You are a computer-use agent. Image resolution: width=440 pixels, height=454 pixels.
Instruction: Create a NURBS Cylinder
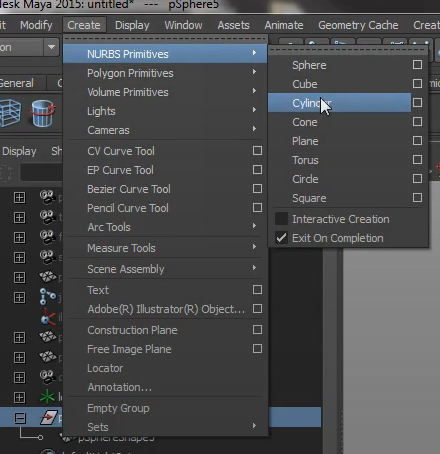tap(339, 103)
